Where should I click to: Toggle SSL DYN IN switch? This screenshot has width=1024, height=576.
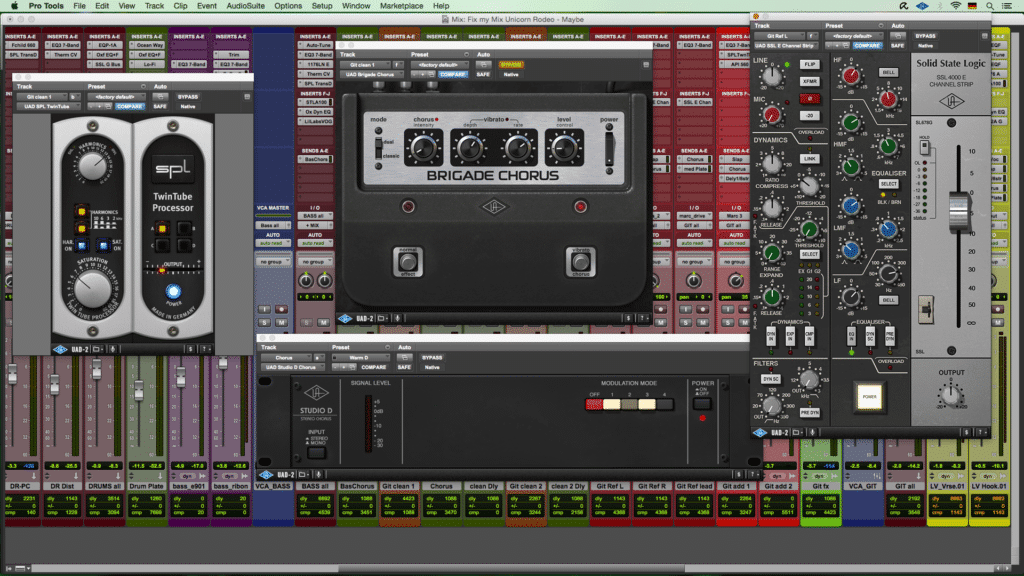[771, 336]
